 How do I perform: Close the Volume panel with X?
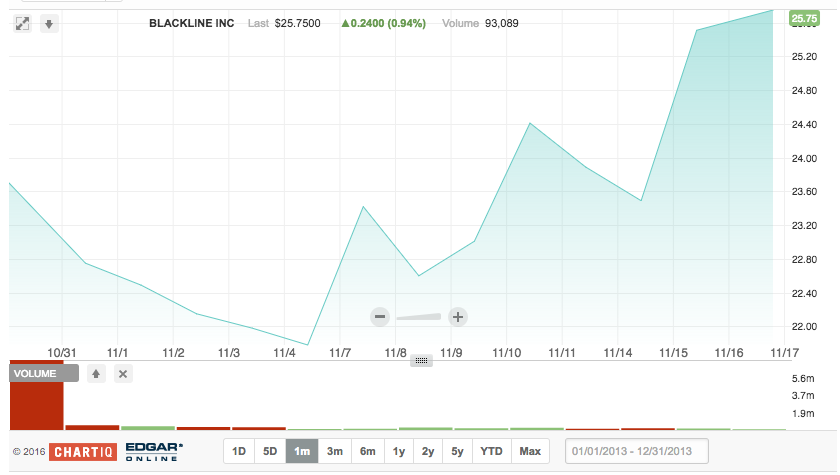[x=123, y=374]
